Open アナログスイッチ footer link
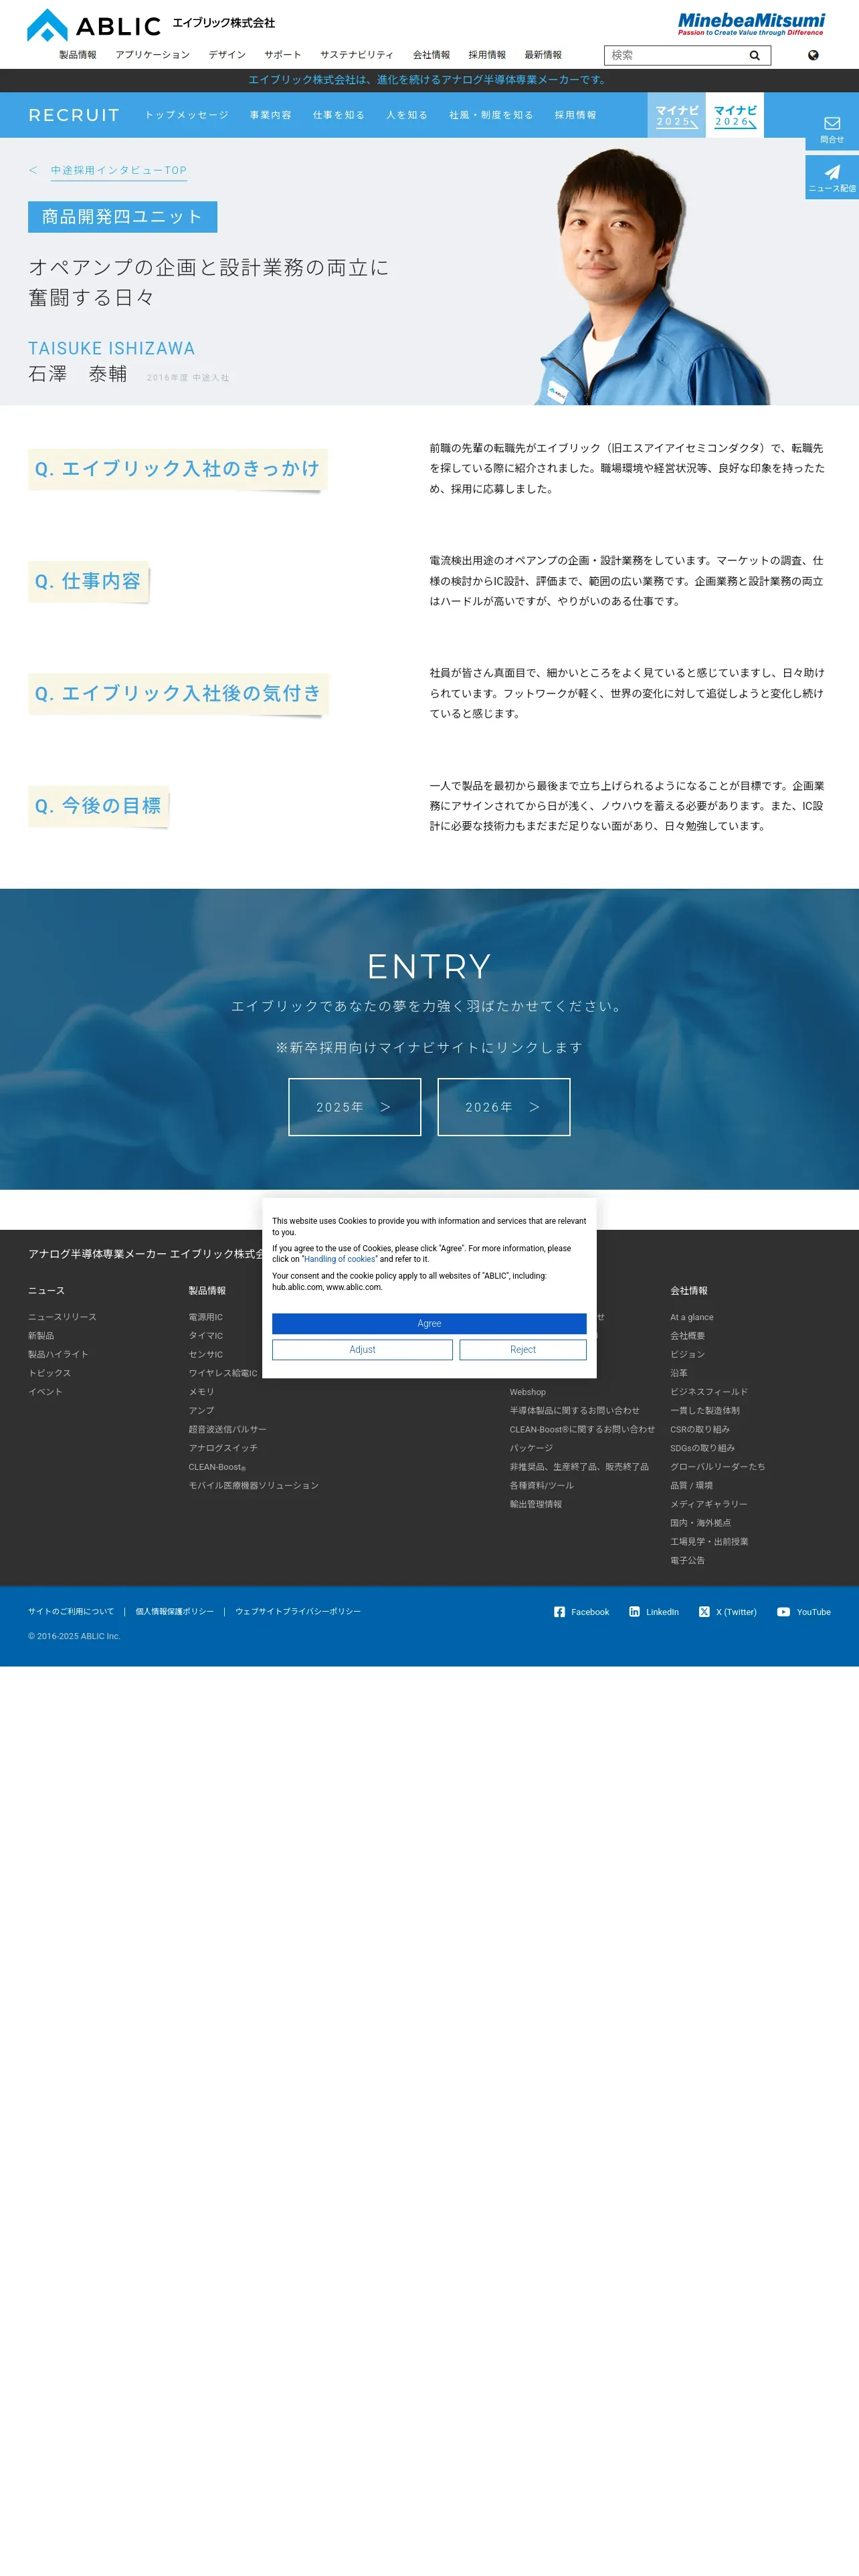 223,1447
